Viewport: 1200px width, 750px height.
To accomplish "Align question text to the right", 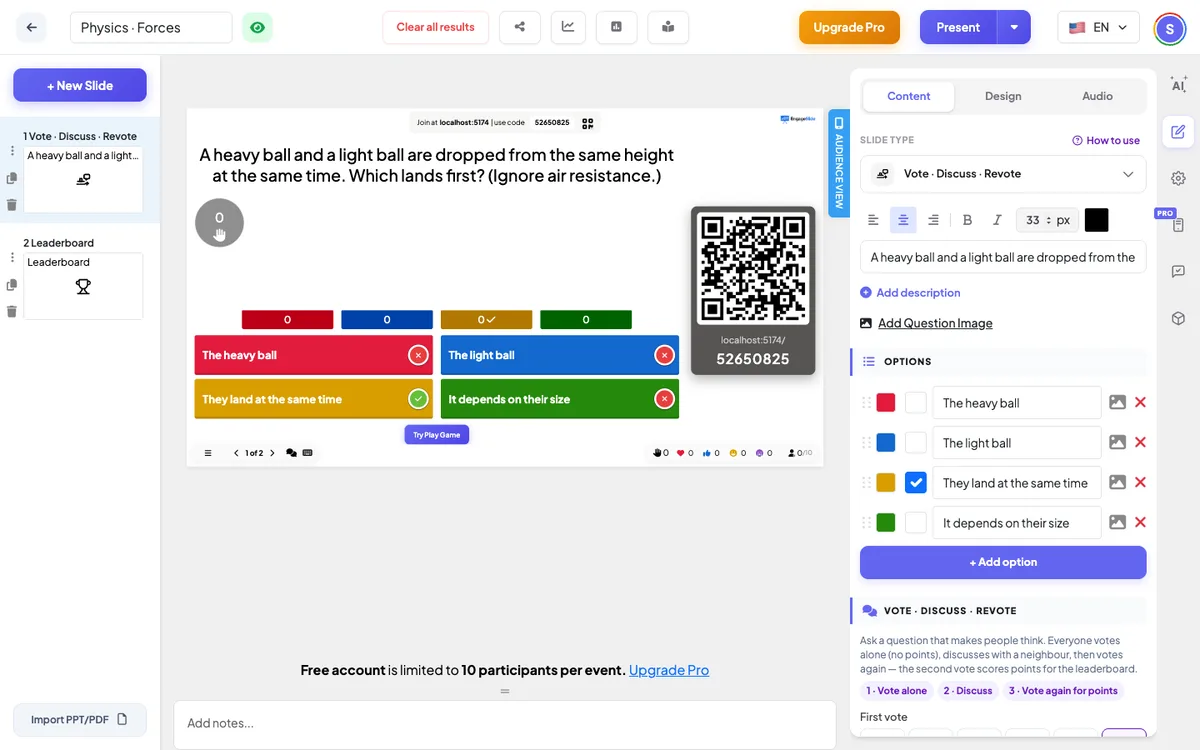I will tap(933, 220).
